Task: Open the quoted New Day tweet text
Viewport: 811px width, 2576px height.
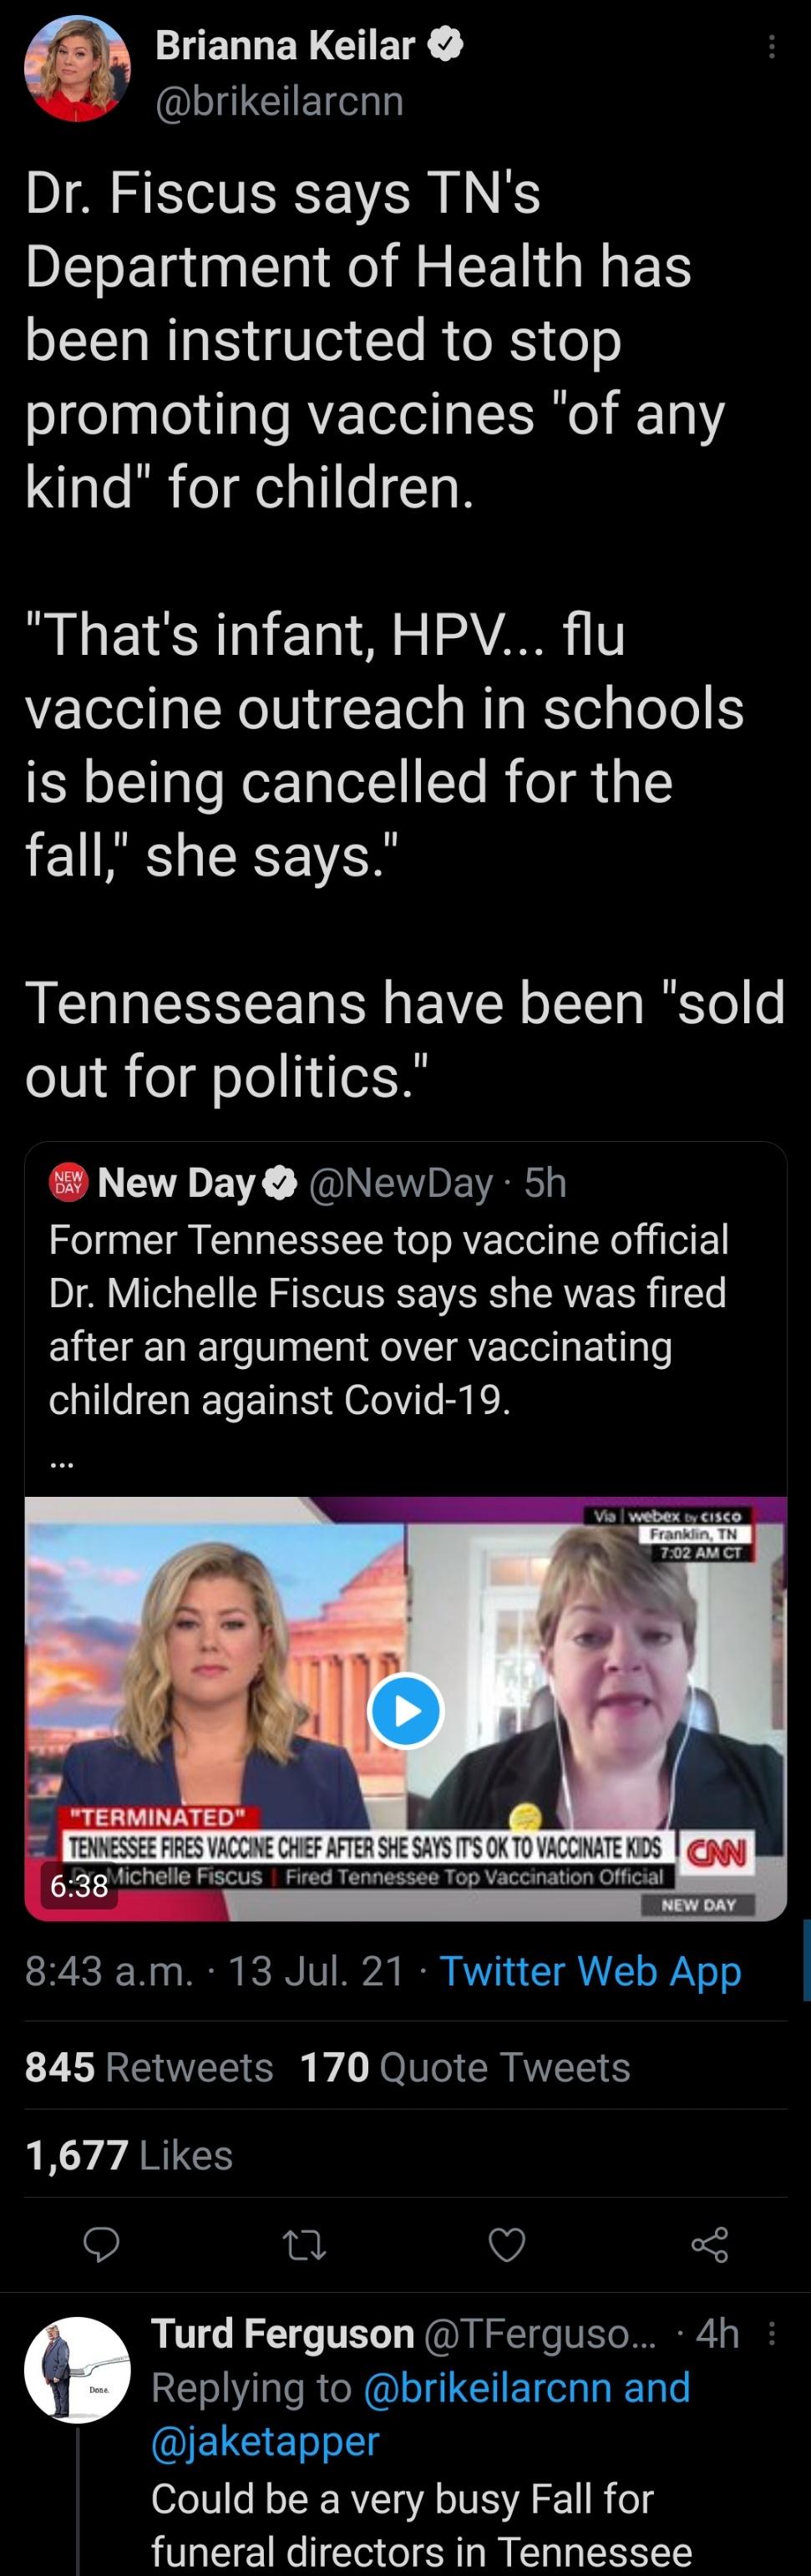Action: [388, 1319]
